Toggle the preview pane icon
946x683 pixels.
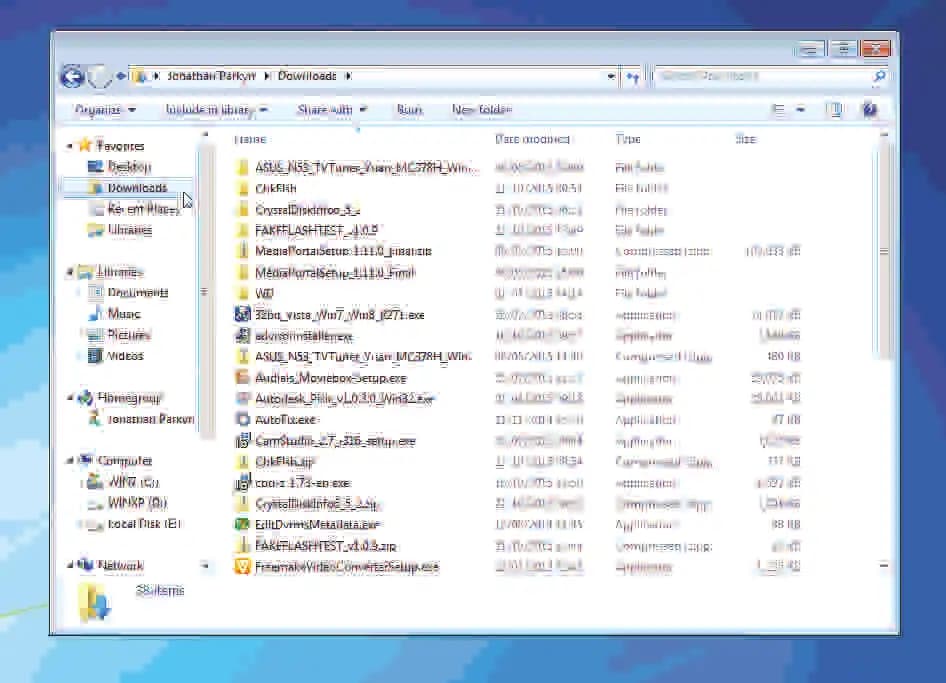tap(833, 110)
